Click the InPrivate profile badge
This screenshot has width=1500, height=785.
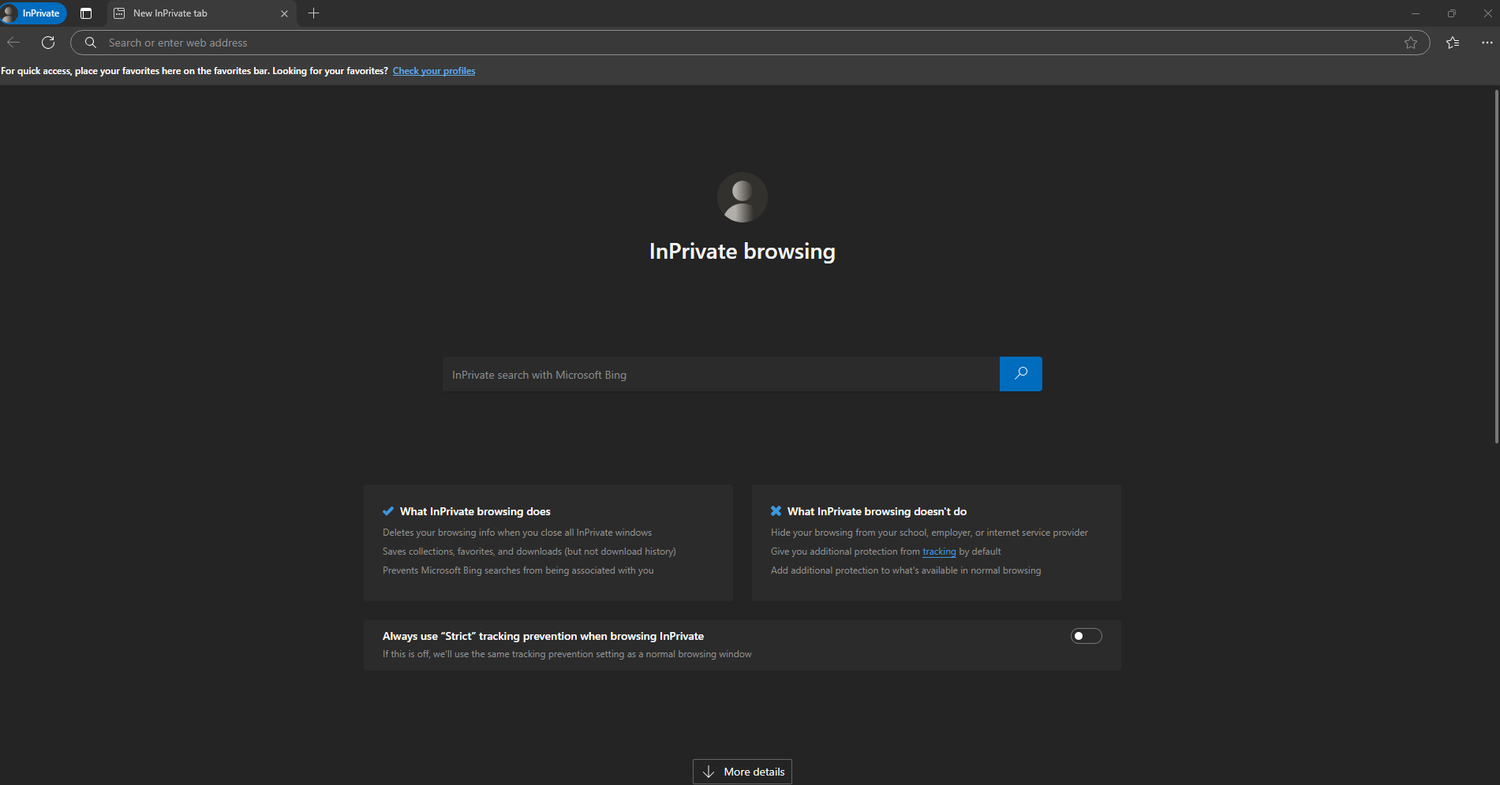34,13
